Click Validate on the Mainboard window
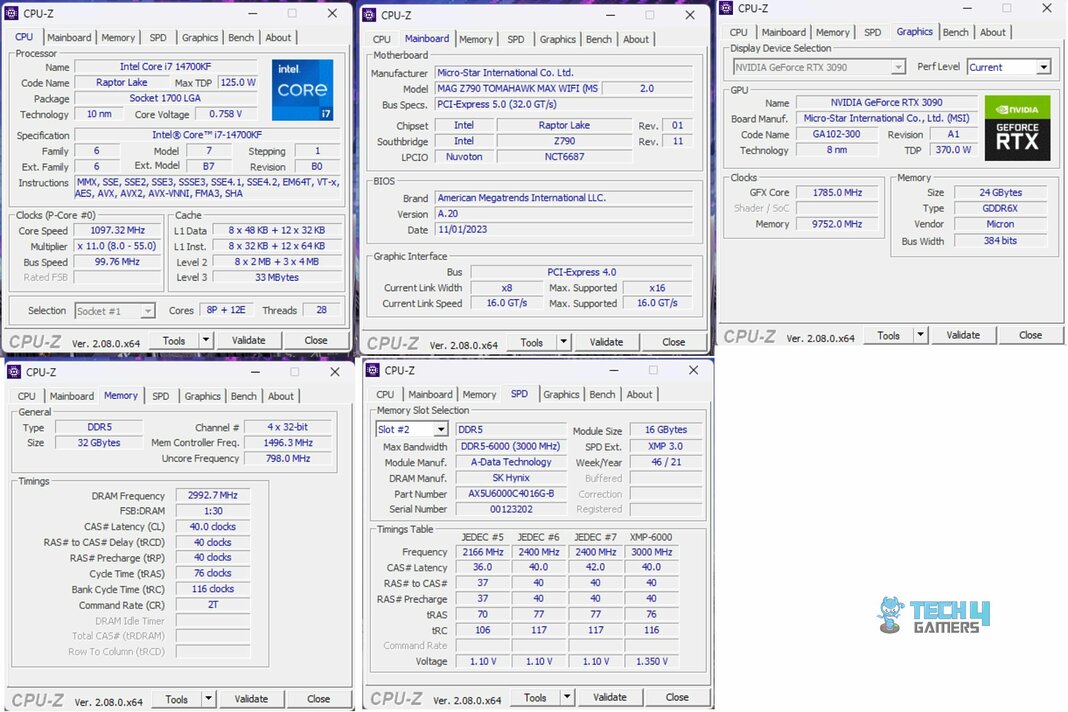 pyautogui.click(x=606, y=342)
